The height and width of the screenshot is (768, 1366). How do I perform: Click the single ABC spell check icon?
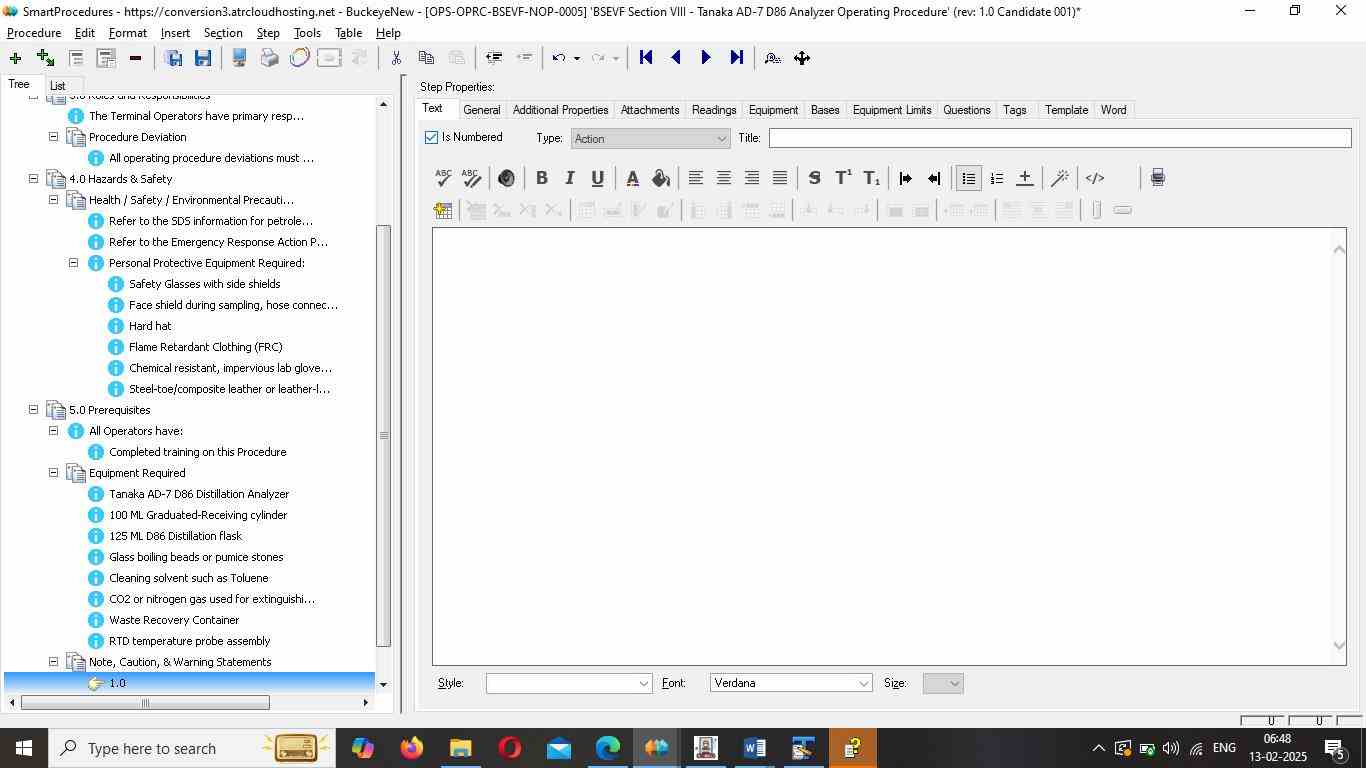pyautogui.click(x=443, y=178)
